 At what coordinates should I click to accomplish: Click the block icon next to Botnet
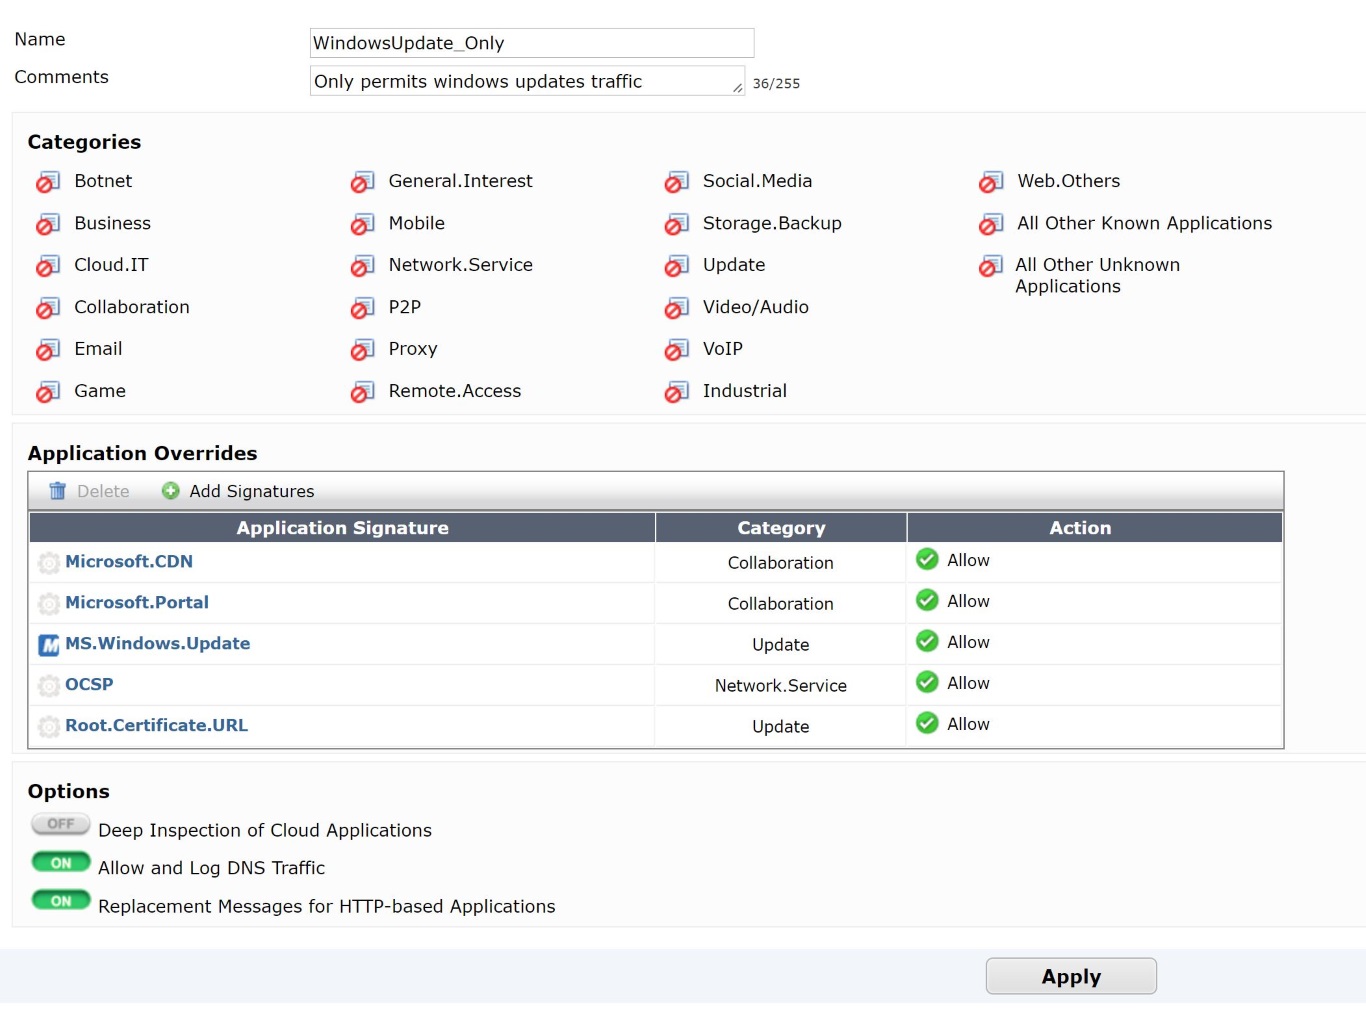pyautogui.click(x=47, y=182)
